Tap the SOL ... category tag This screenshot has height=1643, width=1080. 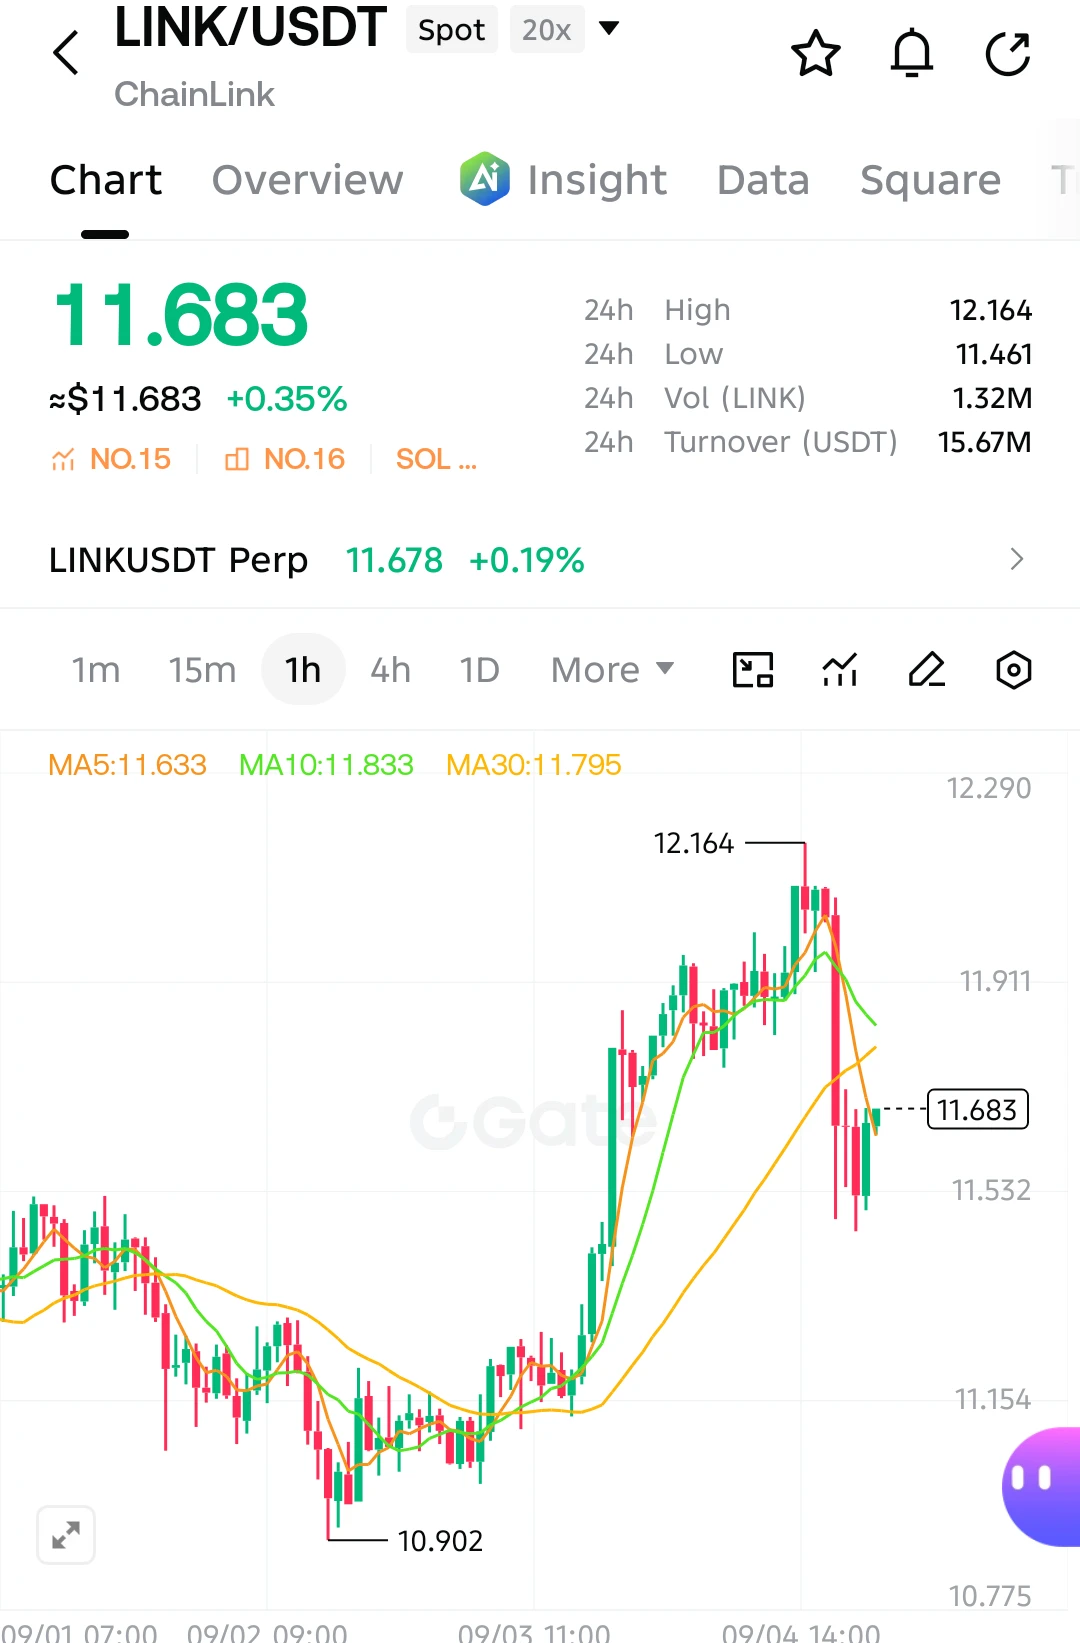pyautogui.click(x=436, y=459)
